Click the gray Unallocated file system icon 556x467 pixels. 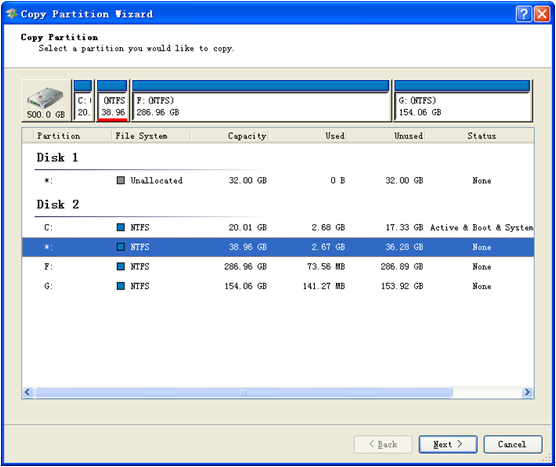[121, 180]
